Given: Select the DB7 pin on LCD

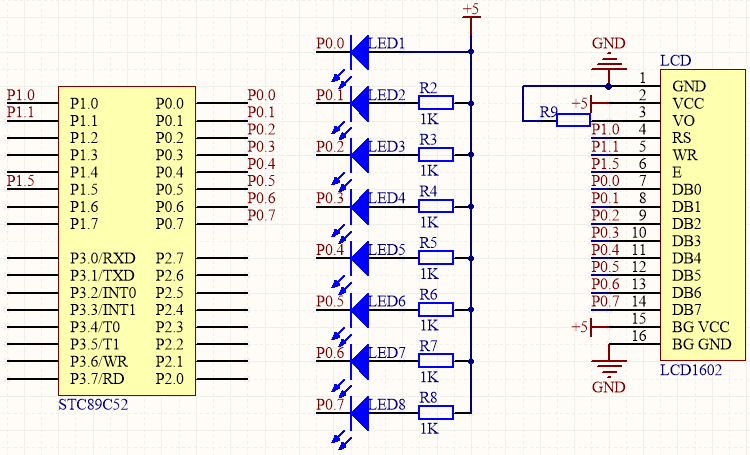Looking at the screenshot, I should [686, 310].
